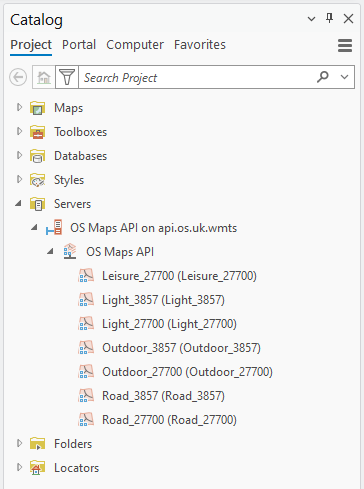
Task: Select Outdoor_3857 (Outdoor_3857) layer
Action: [x=181, y=348]
